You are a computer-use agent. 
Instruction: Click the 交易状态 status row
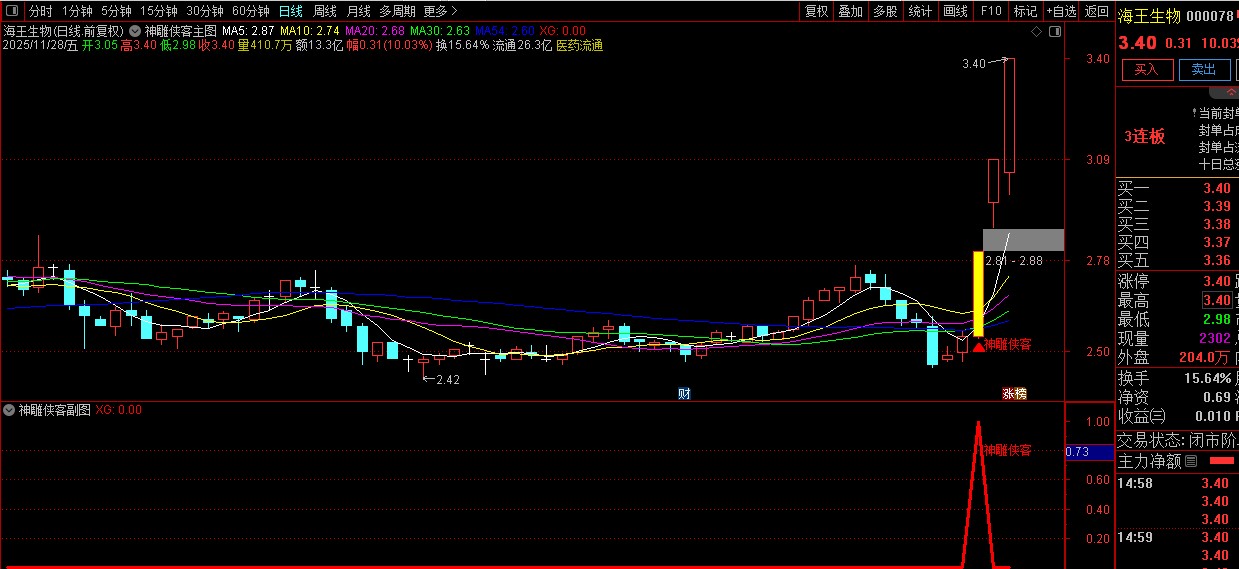[1177, 440]
